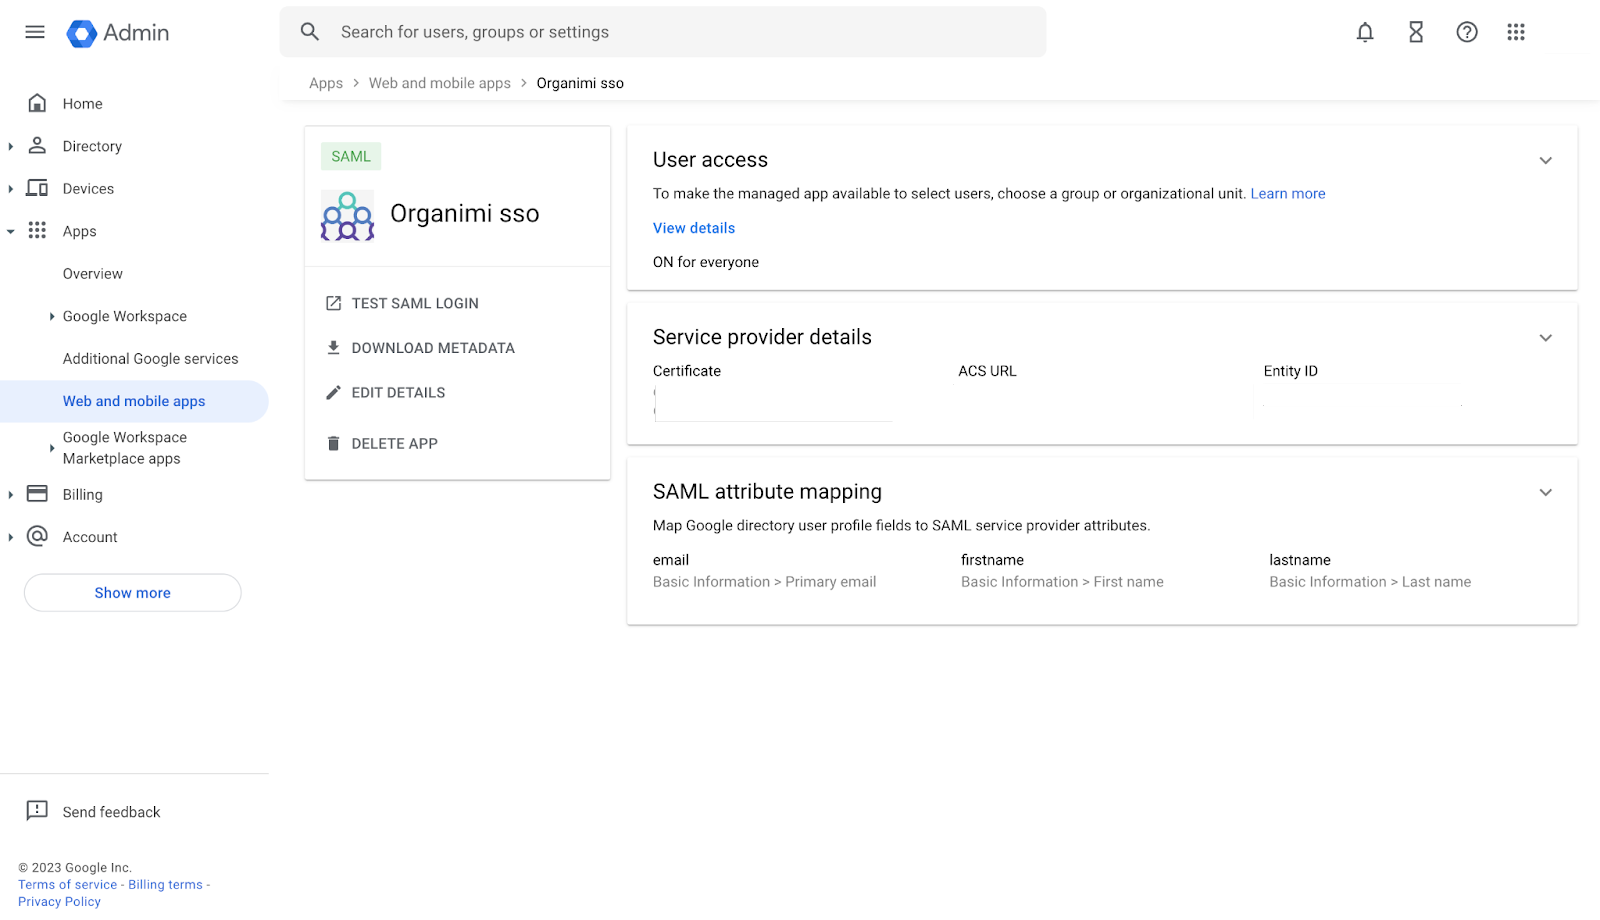Check pending tasks via hourglass icon
Viewport: 1600px width, 920px height.
click(x=1415, y=32)
